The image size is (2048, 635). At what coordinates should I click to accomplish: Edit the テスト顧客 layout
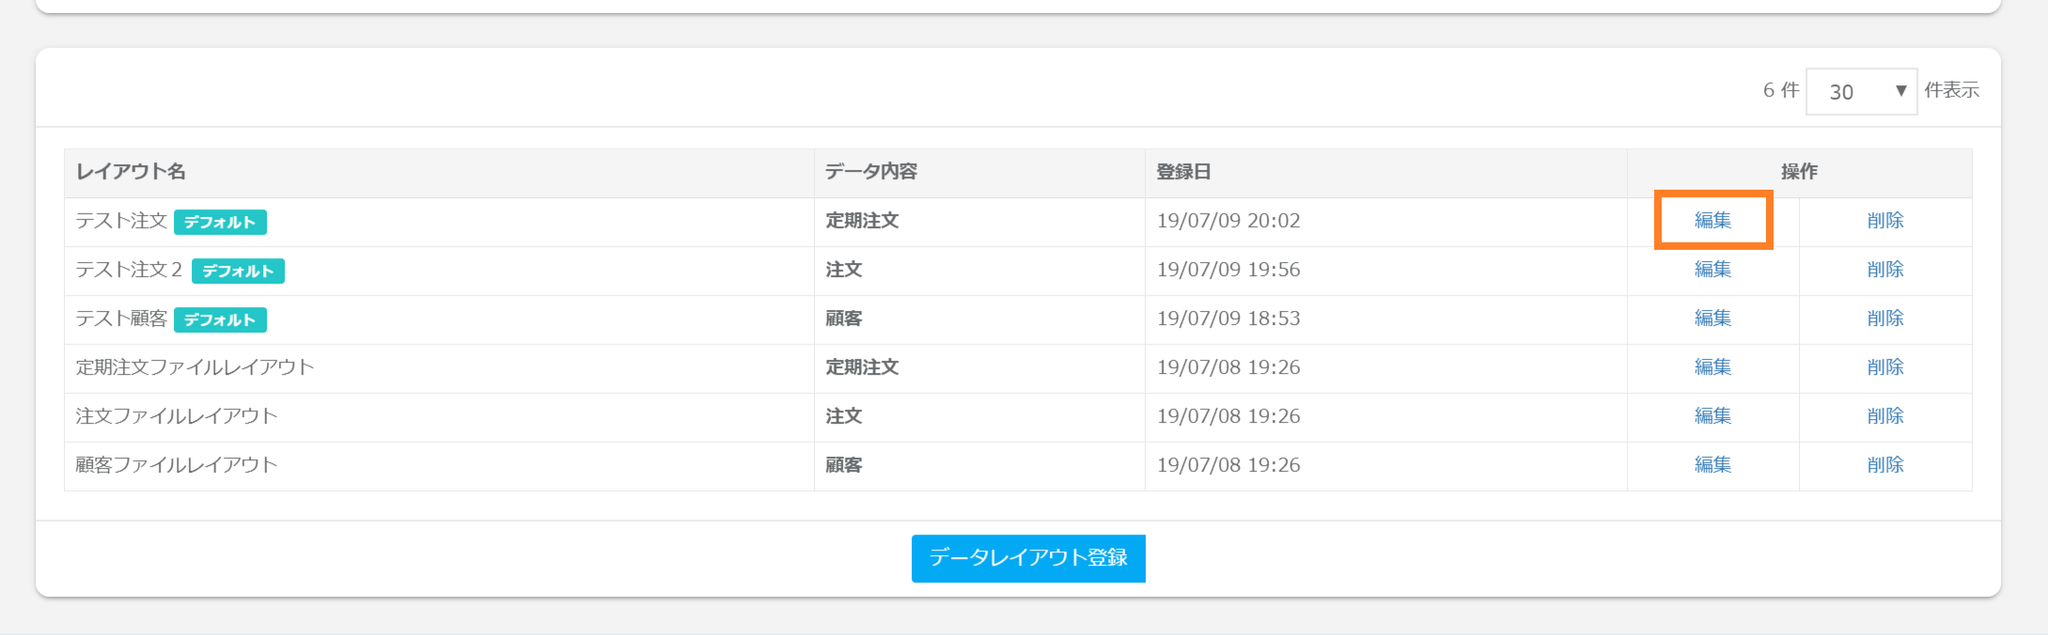click(x=1712, y=319)
